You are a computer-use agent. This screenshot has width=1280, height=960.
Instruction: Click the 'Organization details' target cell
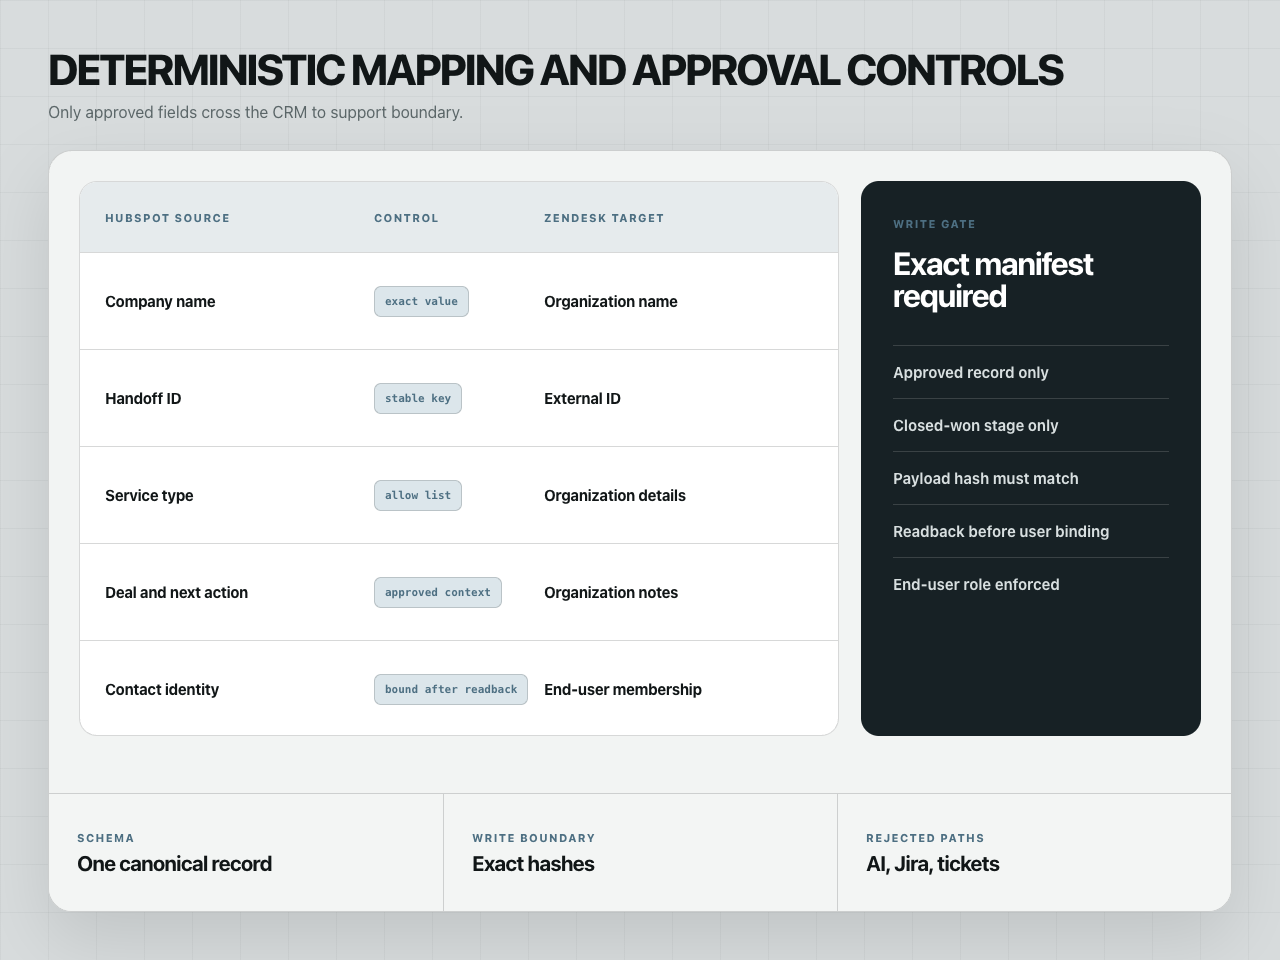(x=615, y=495)
